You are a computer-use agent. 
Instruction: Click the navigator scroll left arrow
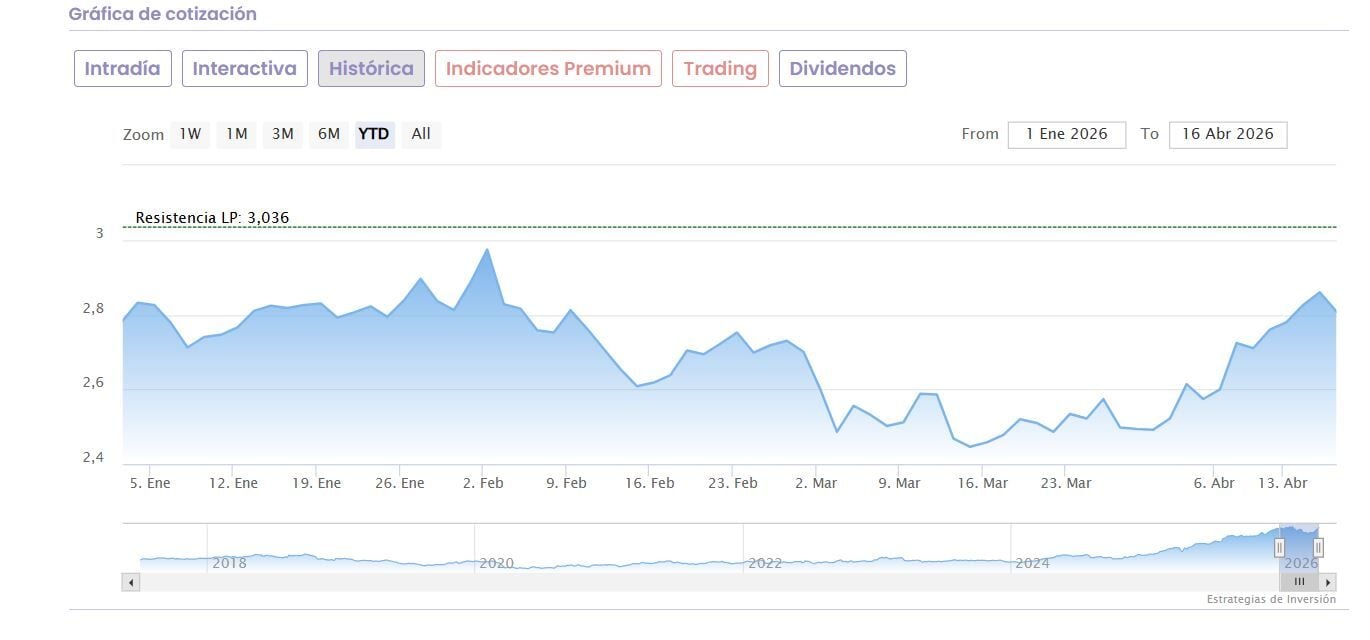point(131,582)
